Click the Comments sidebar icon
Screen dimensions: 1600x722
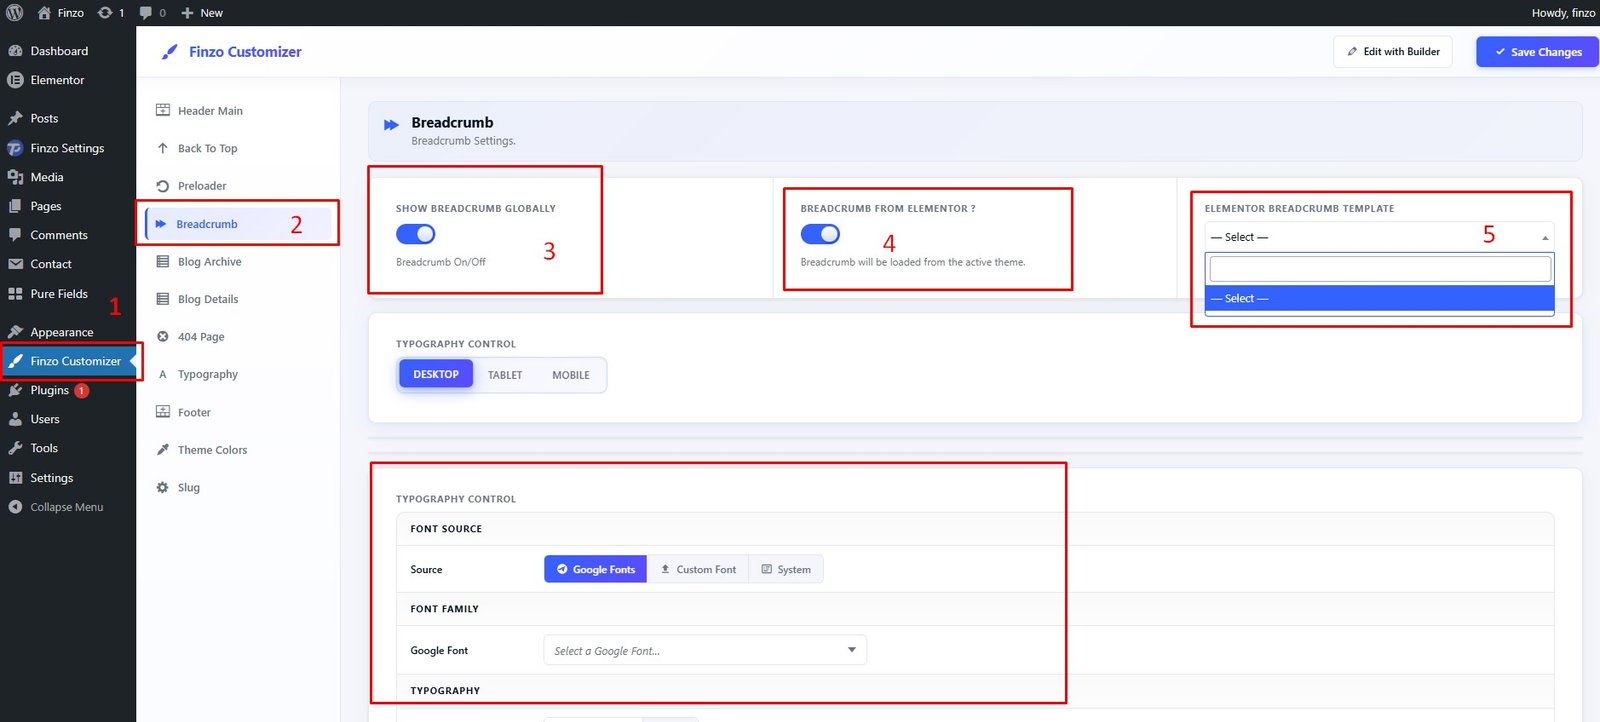coord(15,235)
